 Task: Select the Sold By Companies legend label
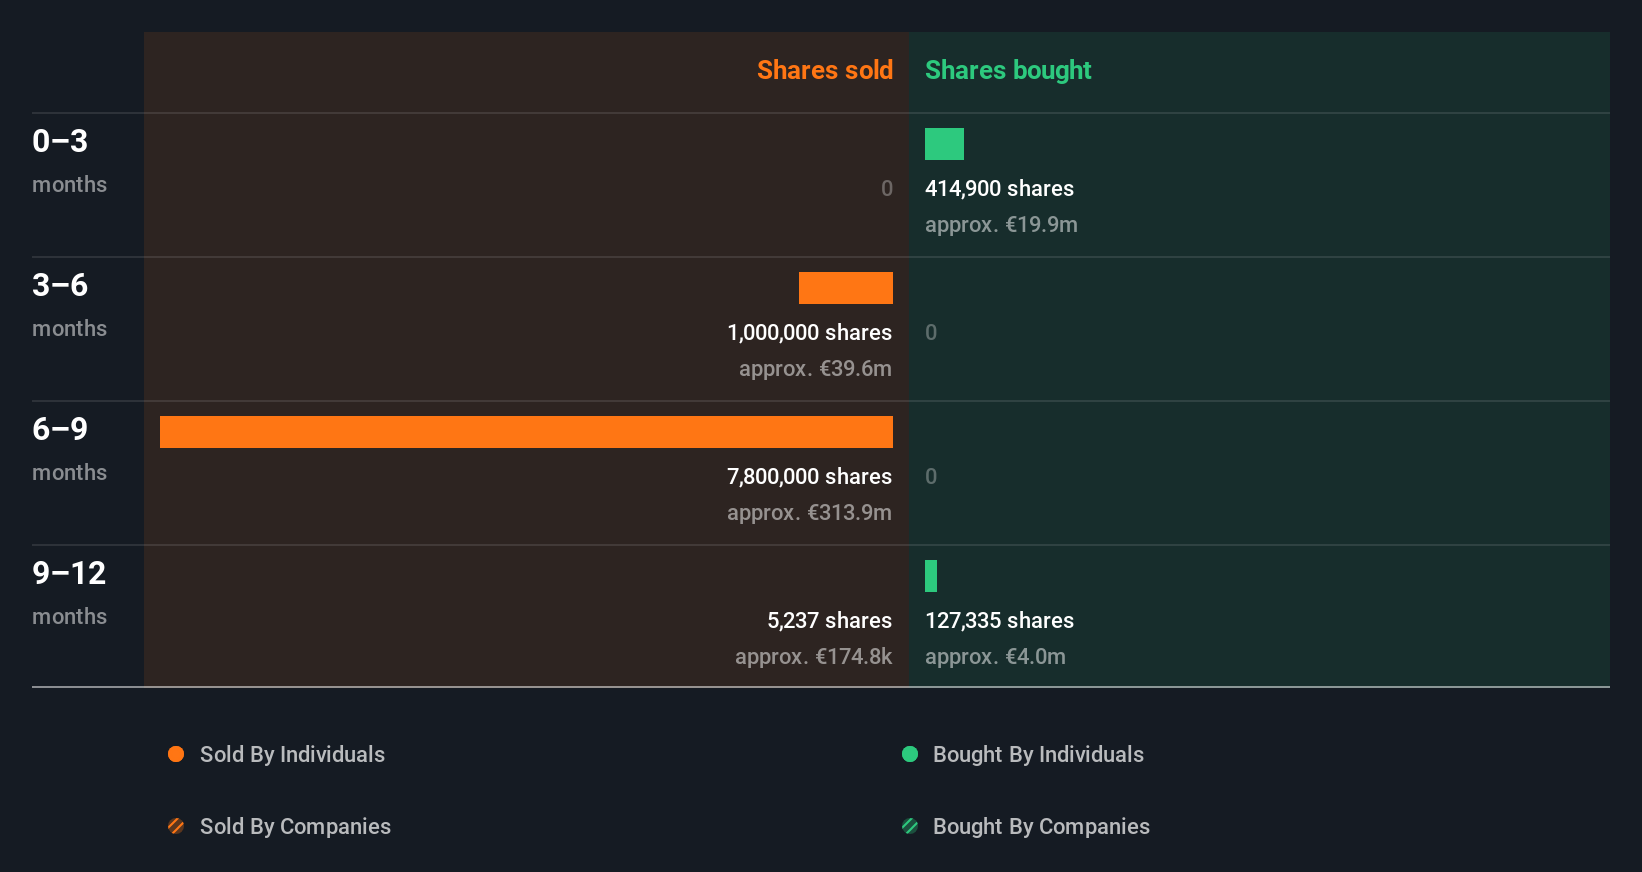pyautogui.click(x=295, y=827)
